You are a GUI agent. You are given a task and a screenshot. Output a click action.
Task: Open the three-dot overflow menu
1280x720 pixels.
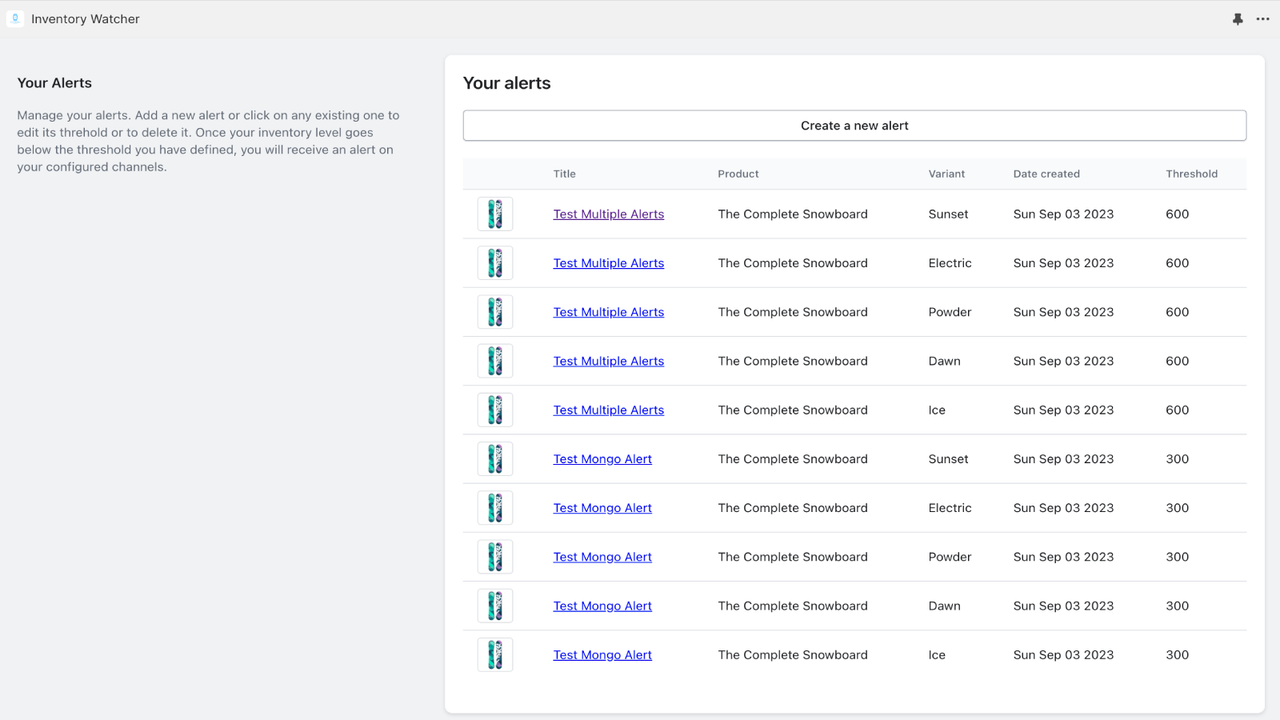[x=1262, y=18]
